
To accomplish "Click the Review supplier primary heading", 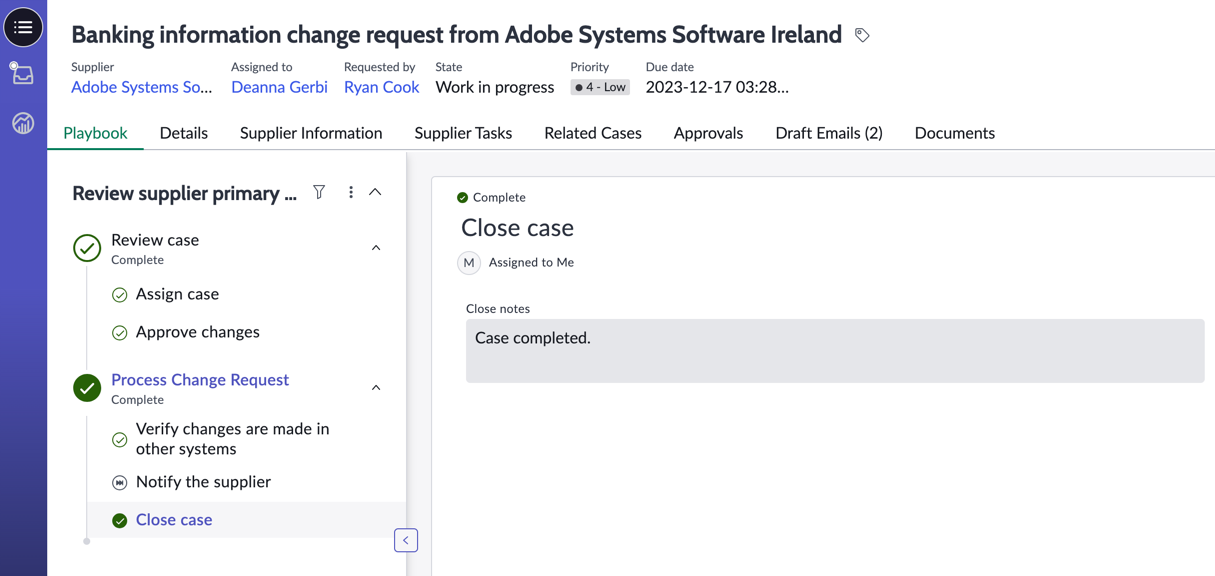I will tap(184, 193).
